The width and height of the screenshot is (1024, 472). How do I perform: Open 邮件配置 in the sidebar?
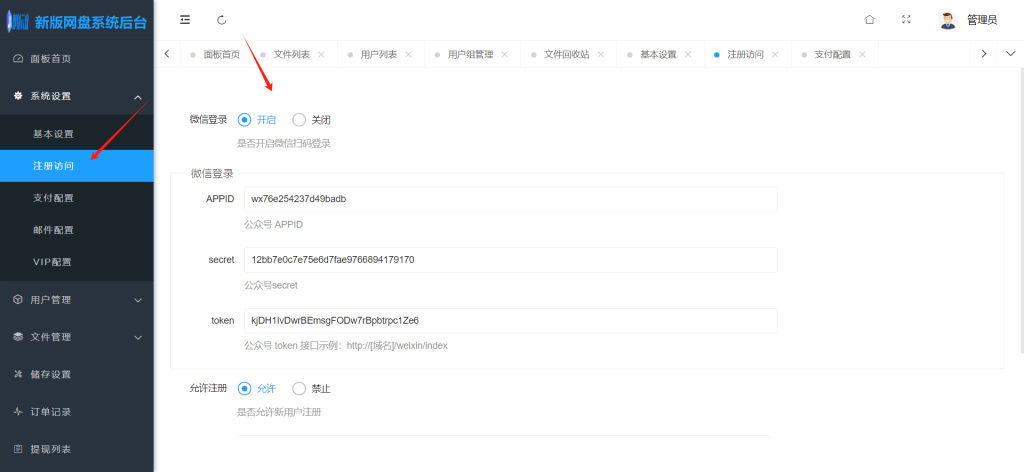[76, 230]
